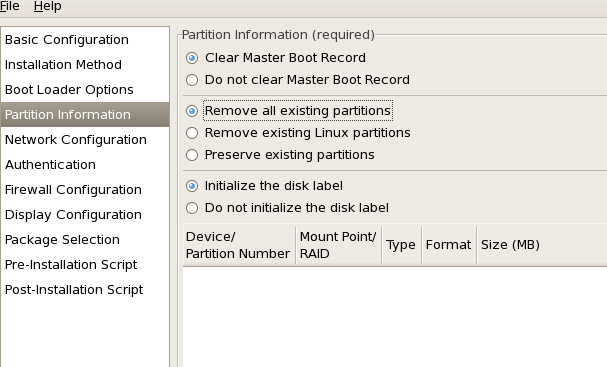
Task: Click the Format column header
Action: 449,245
